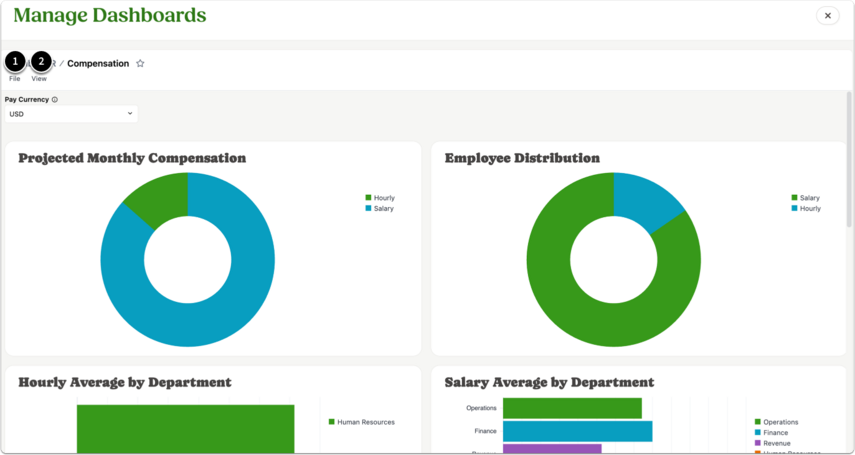Click the Manage Dashboards heading

coord(110,15)
